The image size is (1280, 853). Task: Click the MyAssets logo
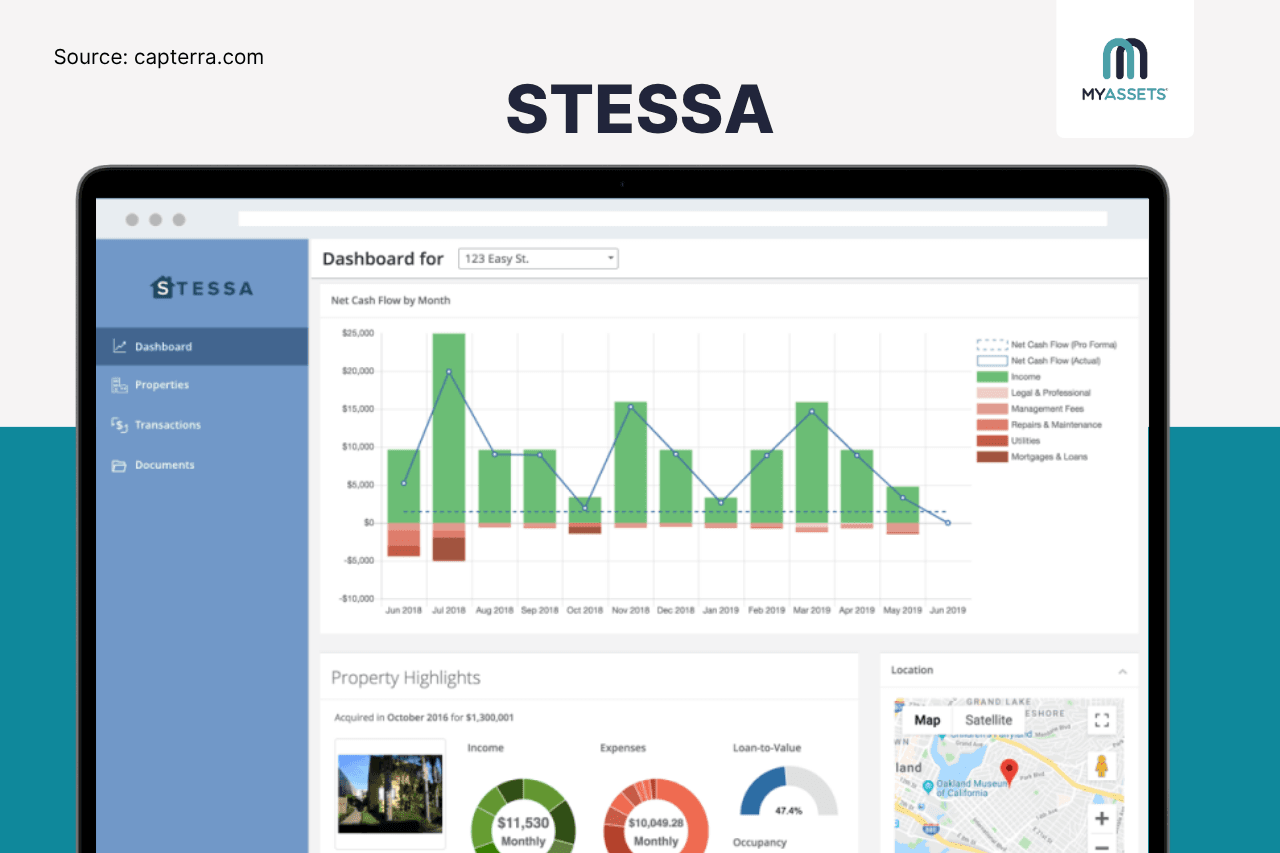[1125, 69]
